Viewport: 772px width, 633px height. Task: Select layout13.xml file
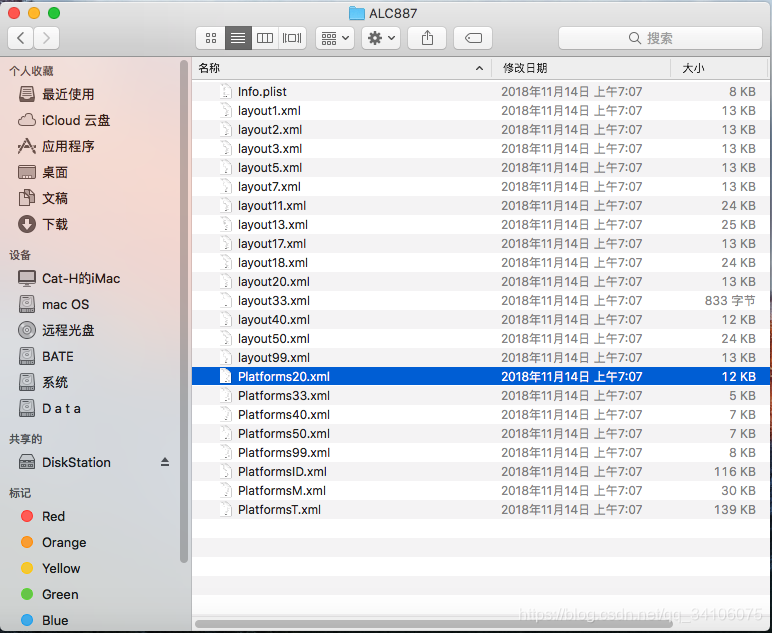(x=480, y=224)
